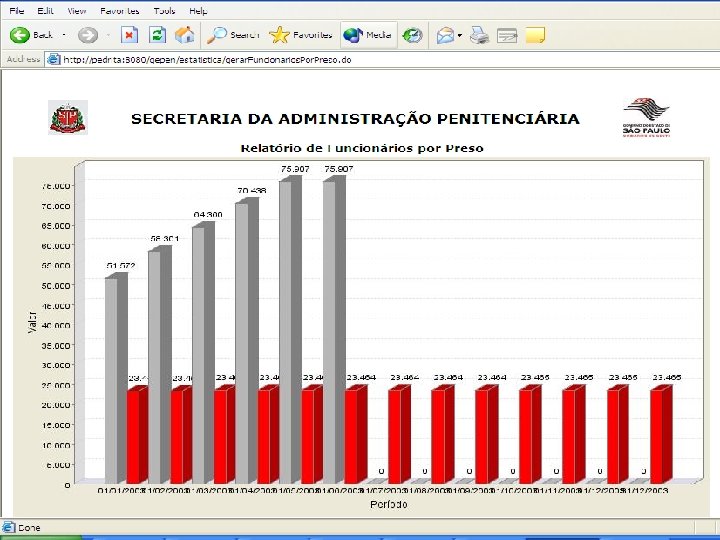Click the Relatório de Funcionários por Preso title
This screenshot has height=540, width=720.
(x=362, y=148)
